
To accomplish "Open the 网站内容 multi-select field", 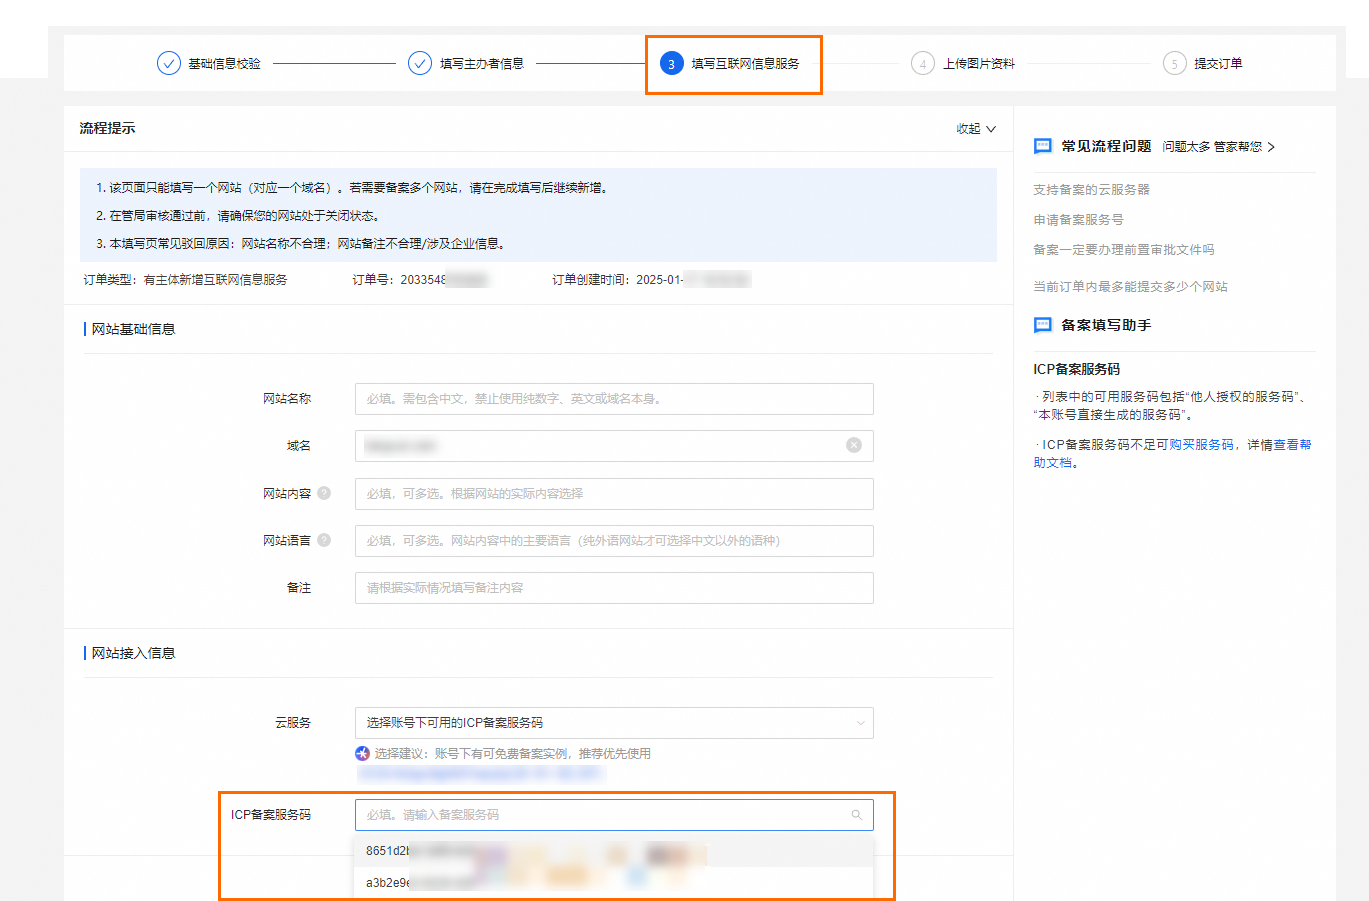I will tap(613, 494).
